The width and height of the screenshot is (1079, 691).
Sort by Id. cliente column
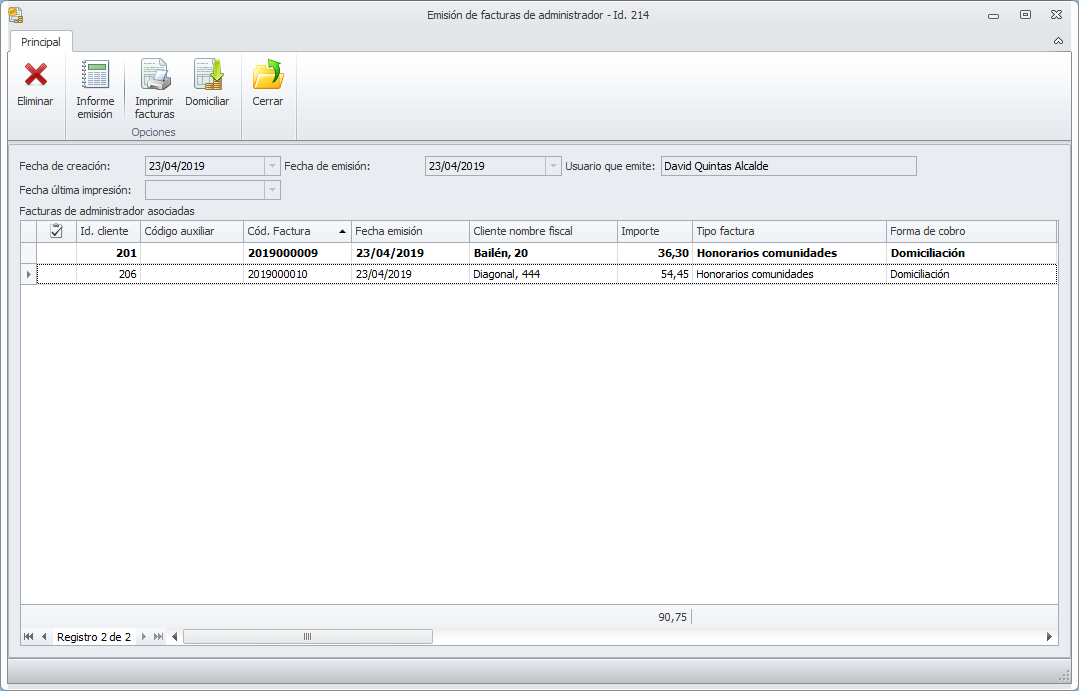(108, 231)
